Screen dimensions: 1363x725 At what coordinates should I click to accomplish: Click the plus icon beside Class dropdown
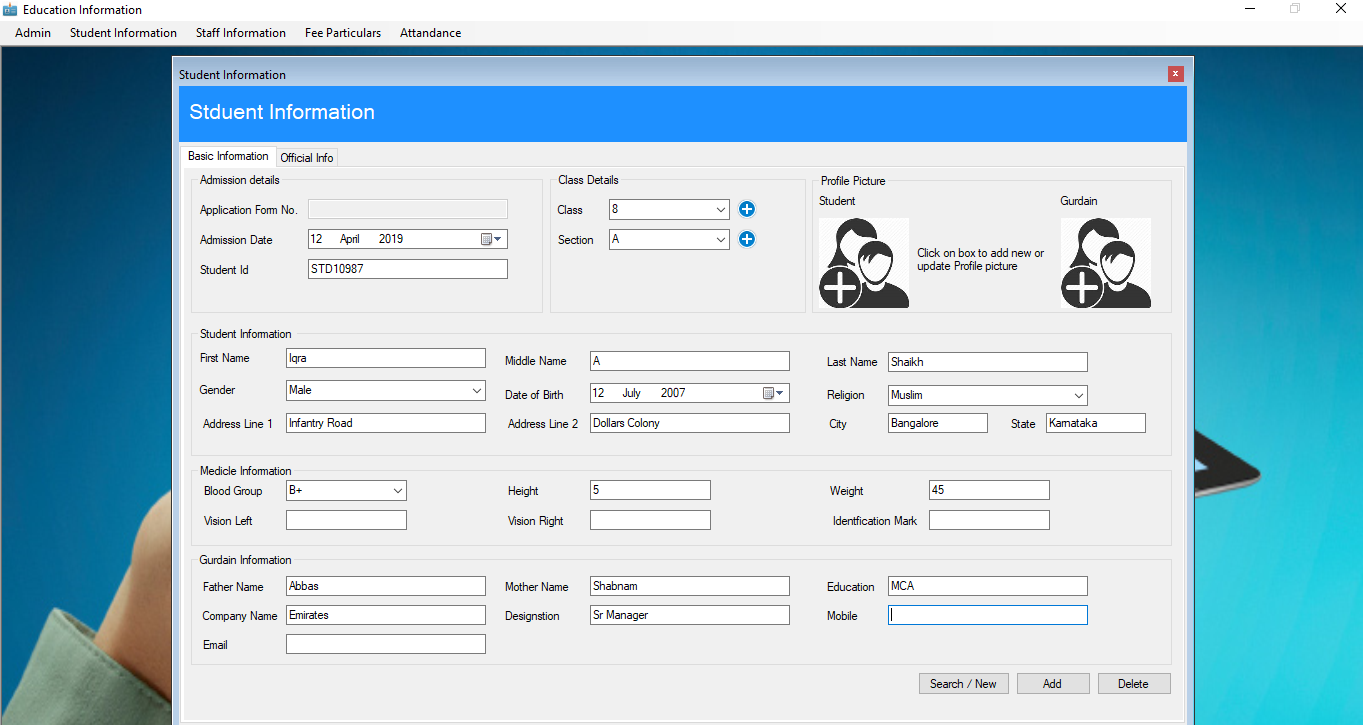point(747,209)
